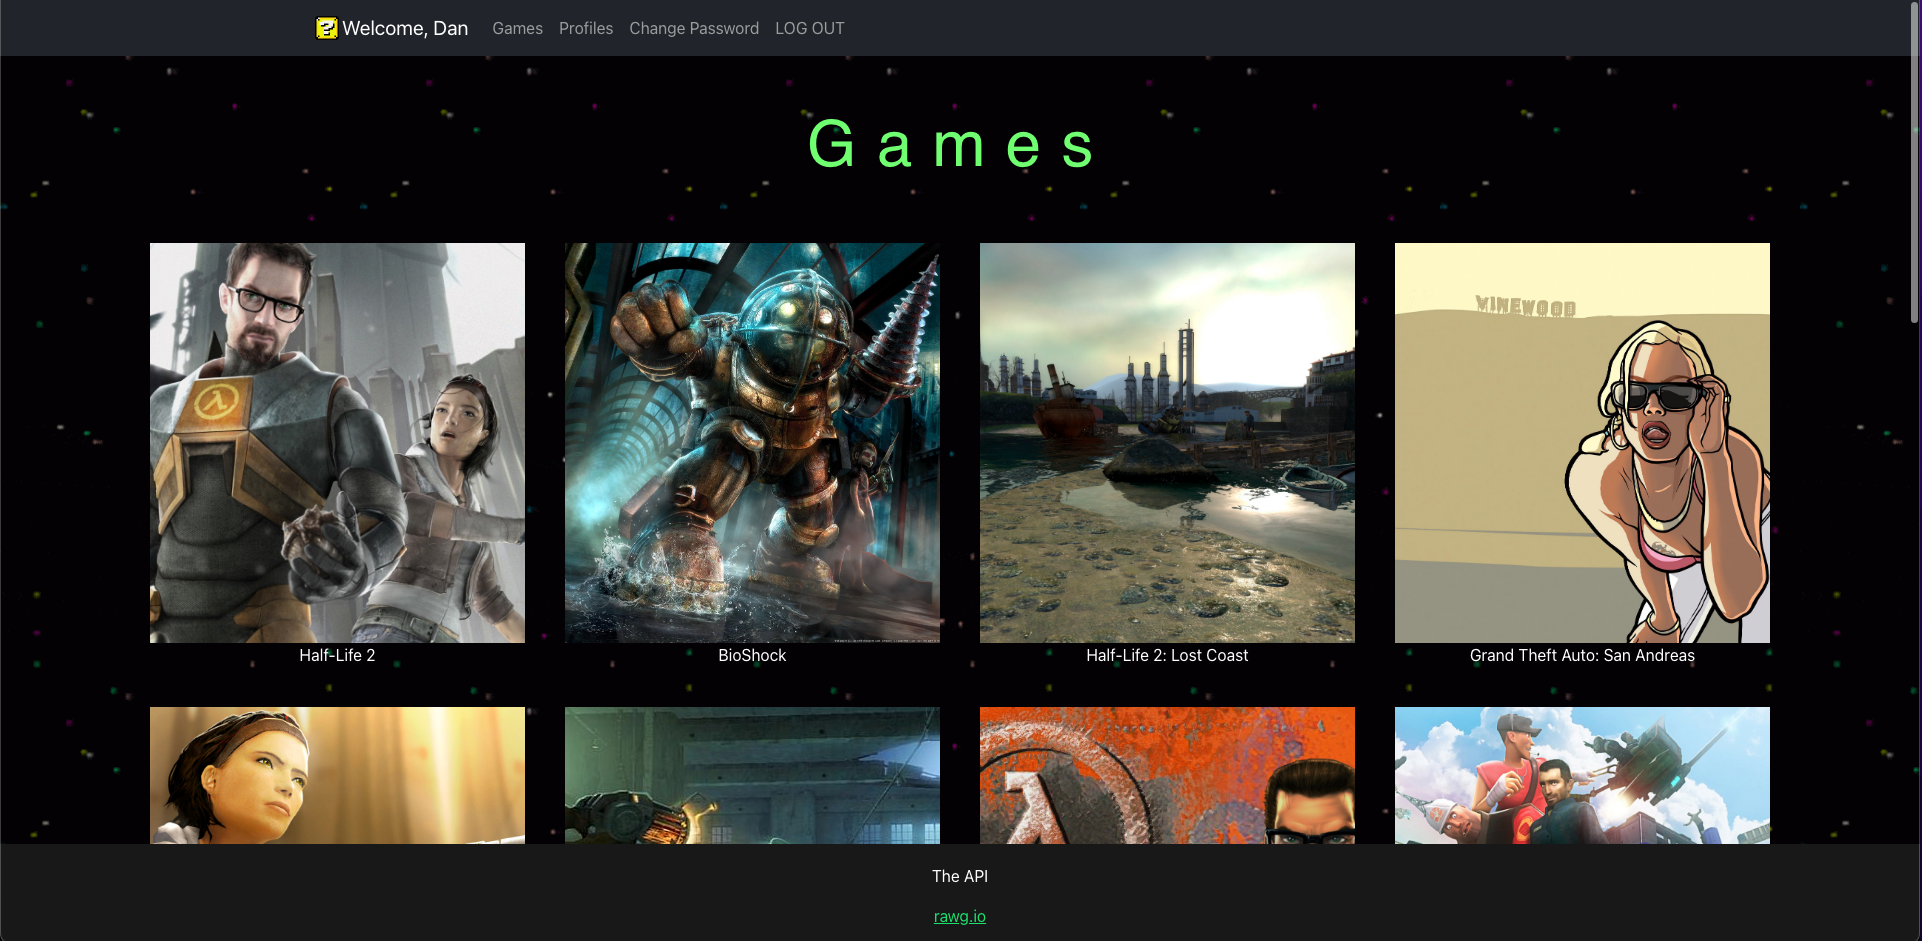Image resolution: width=1922 pixels, height=941 pixels.
Task: Open the Games nav link
Action: click(517, 28)
